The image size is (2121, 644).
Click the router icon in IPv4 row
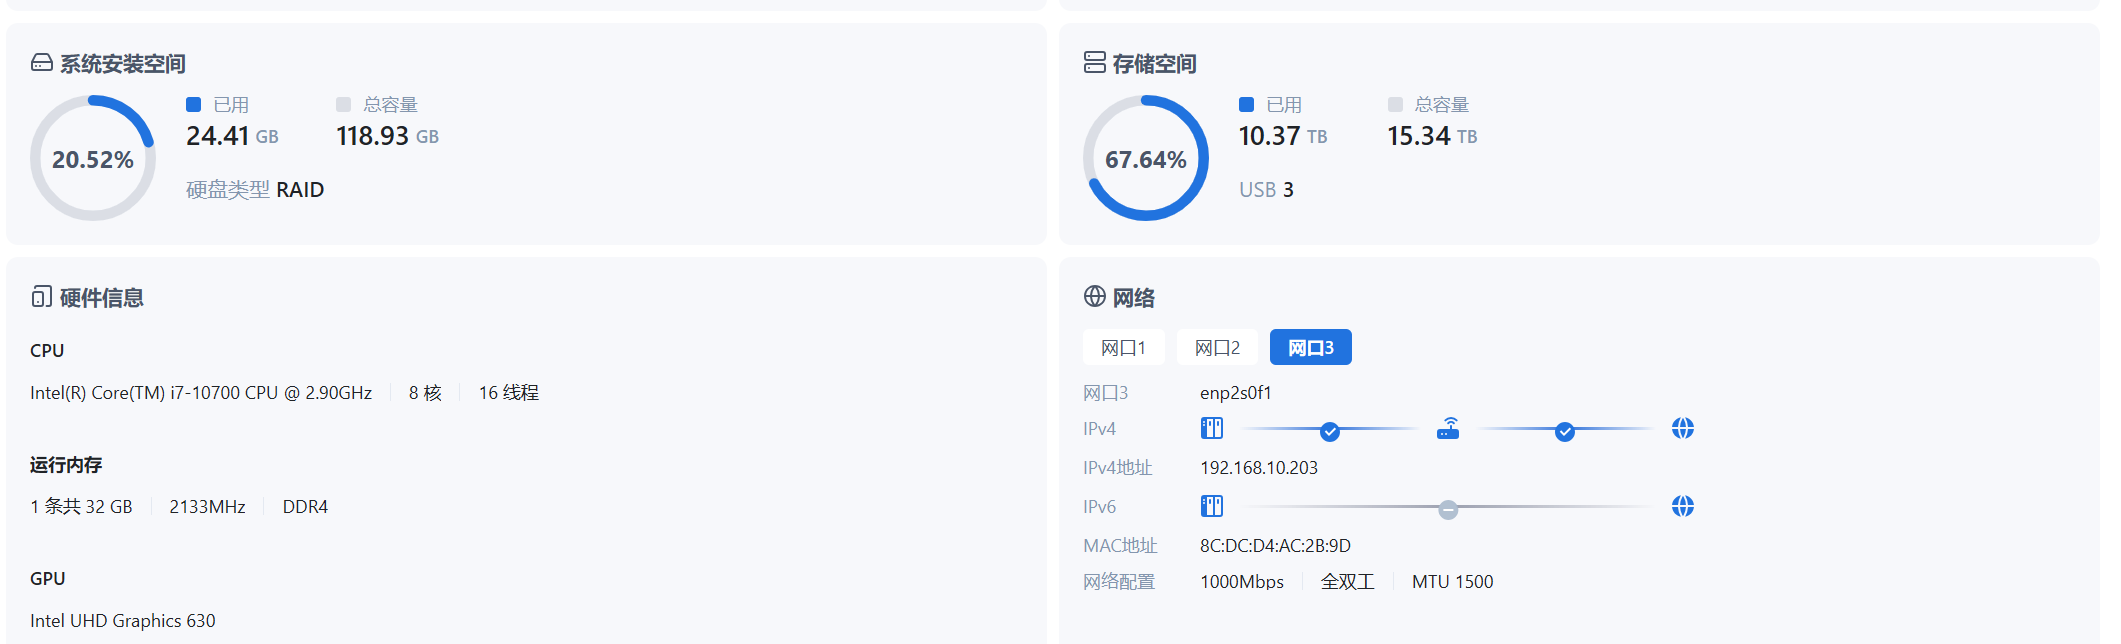pos(1448,429)
